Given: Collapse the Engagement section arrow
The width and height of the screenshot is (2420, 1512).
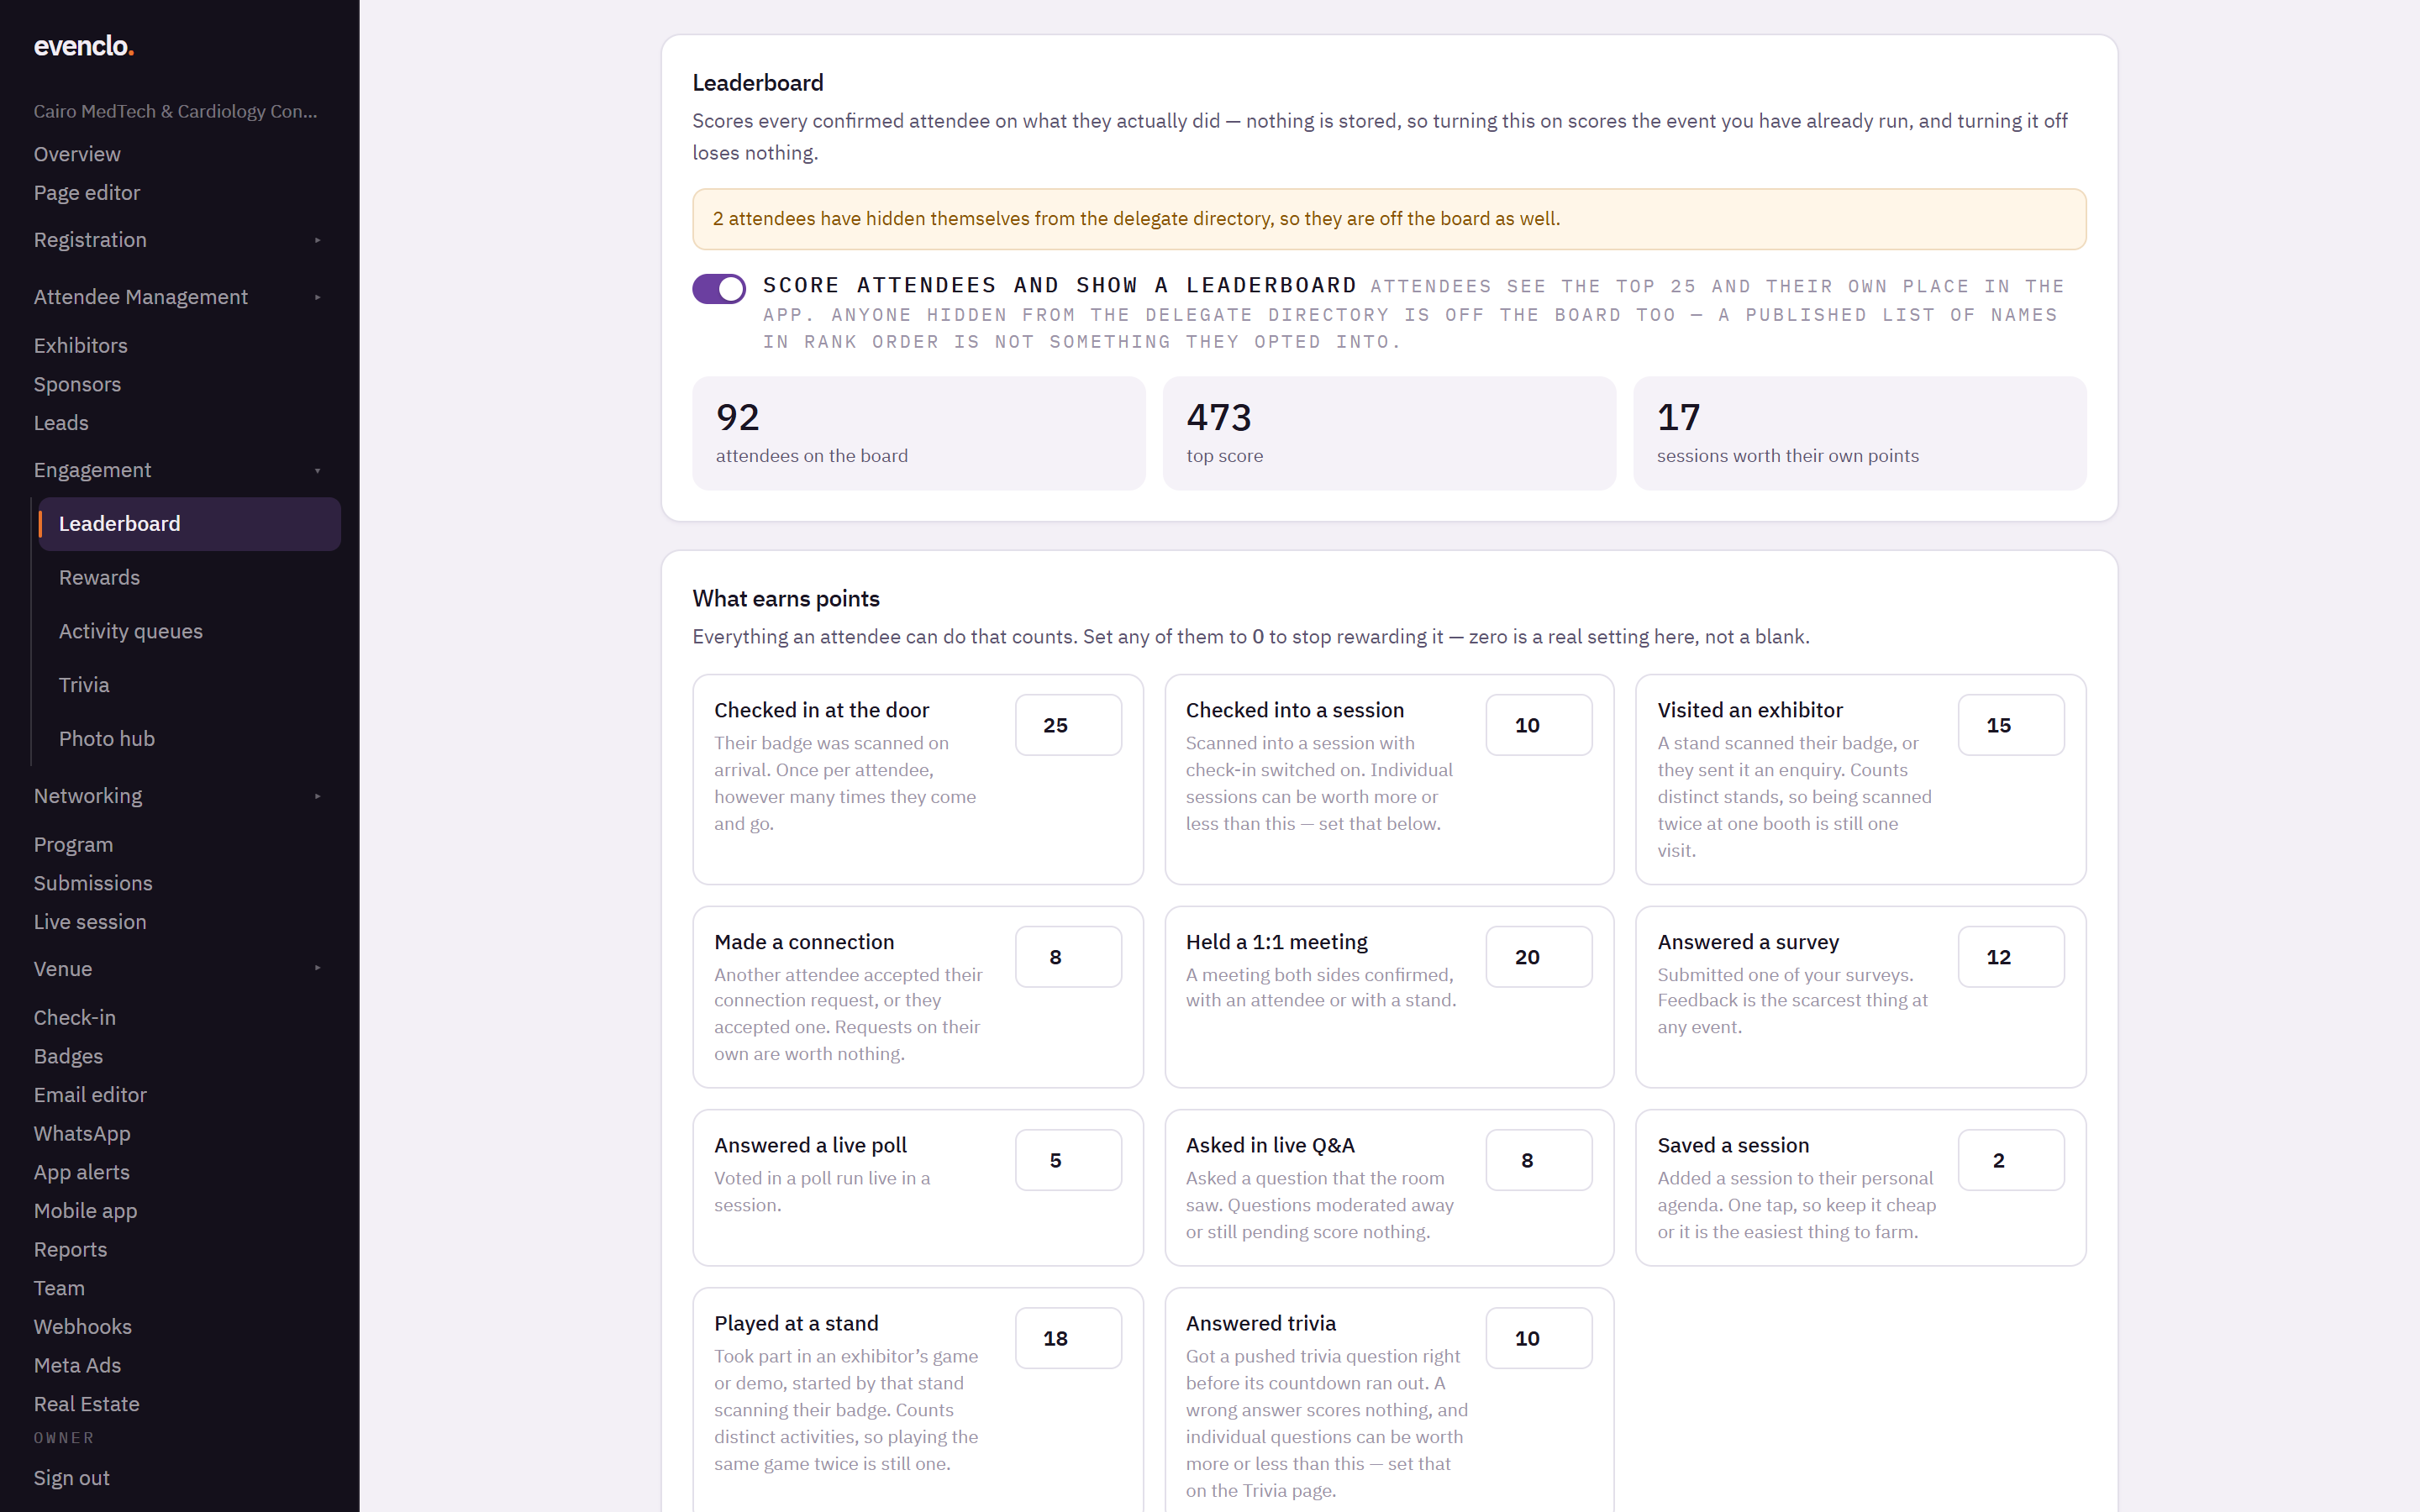Looking at the screenshot, I should (318, 470).
